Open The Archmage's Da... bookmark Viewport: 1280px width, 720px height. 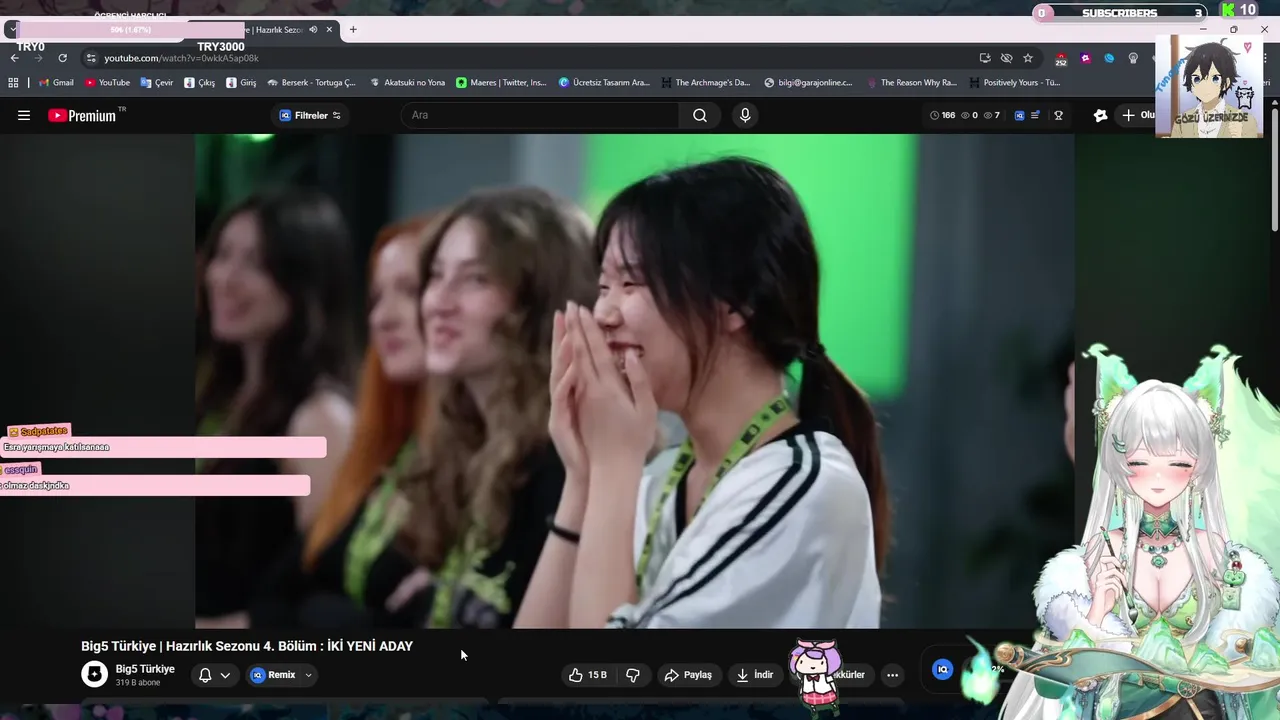pyautogui.click(x=705, y=83)
